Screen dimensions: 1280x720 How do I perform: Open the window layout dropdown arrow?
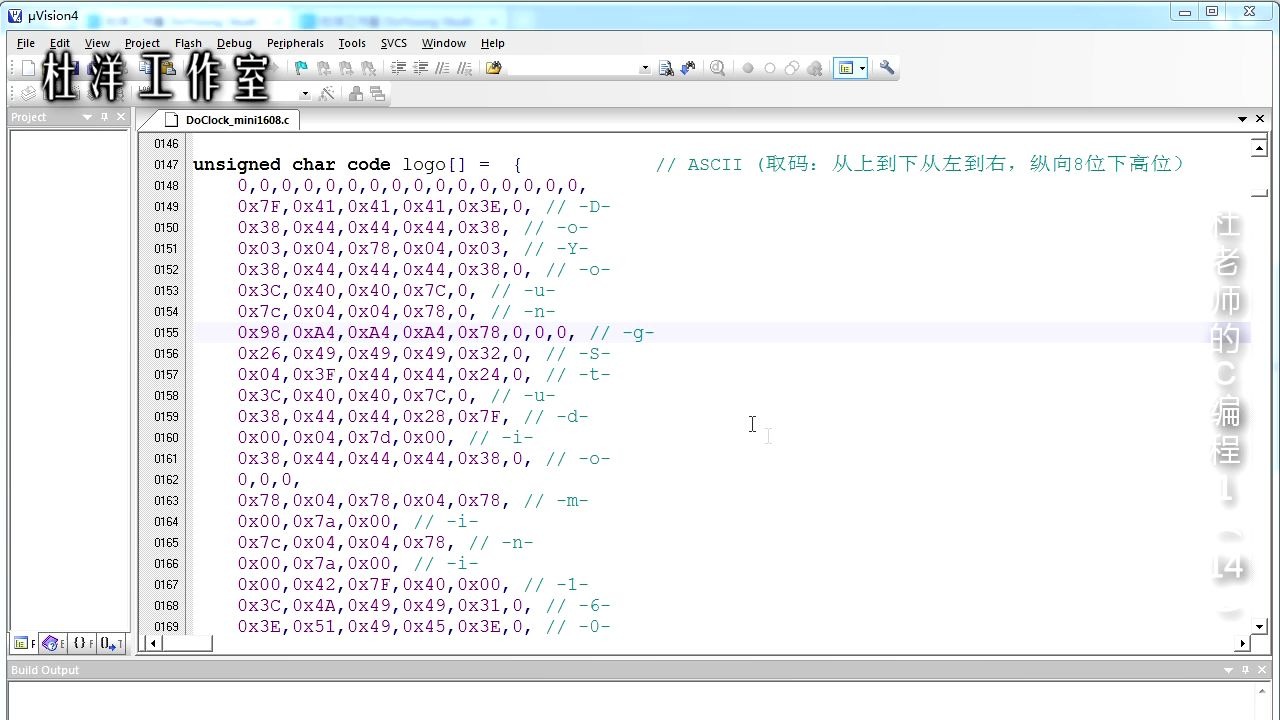(x=862, y=68)
